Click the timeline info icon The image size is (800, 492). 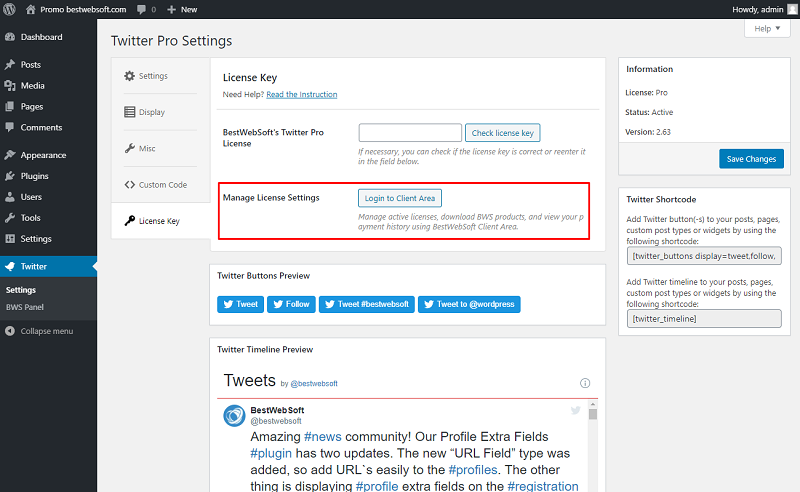(585, 383)
